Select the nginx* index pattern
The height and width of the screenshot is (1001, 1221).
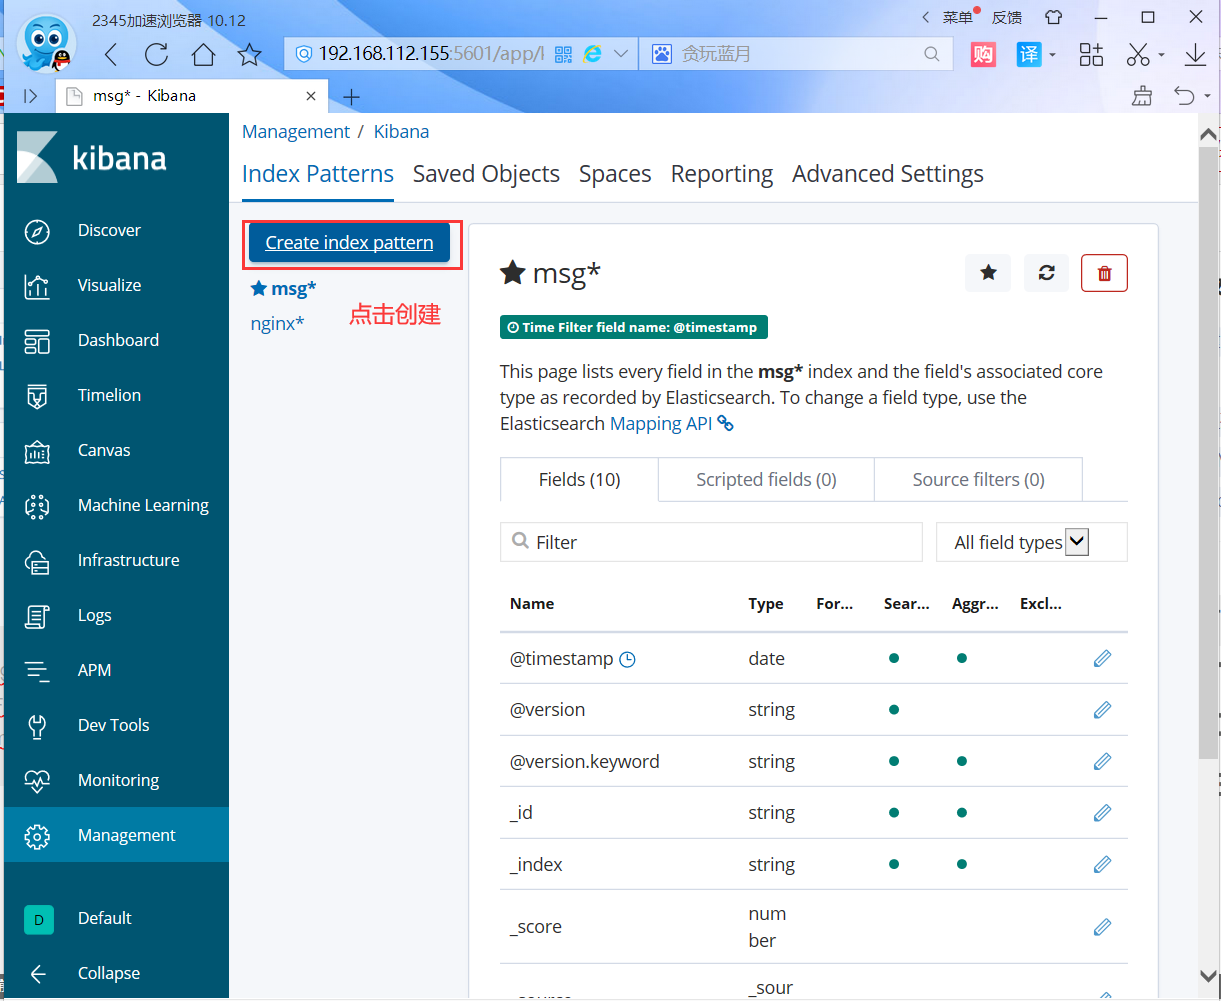click(x=277, y=323)
